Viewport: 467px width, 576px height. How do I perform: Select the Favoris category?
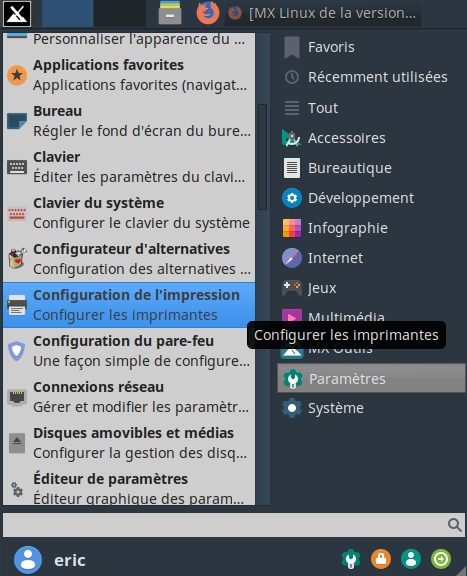point(371,47)
